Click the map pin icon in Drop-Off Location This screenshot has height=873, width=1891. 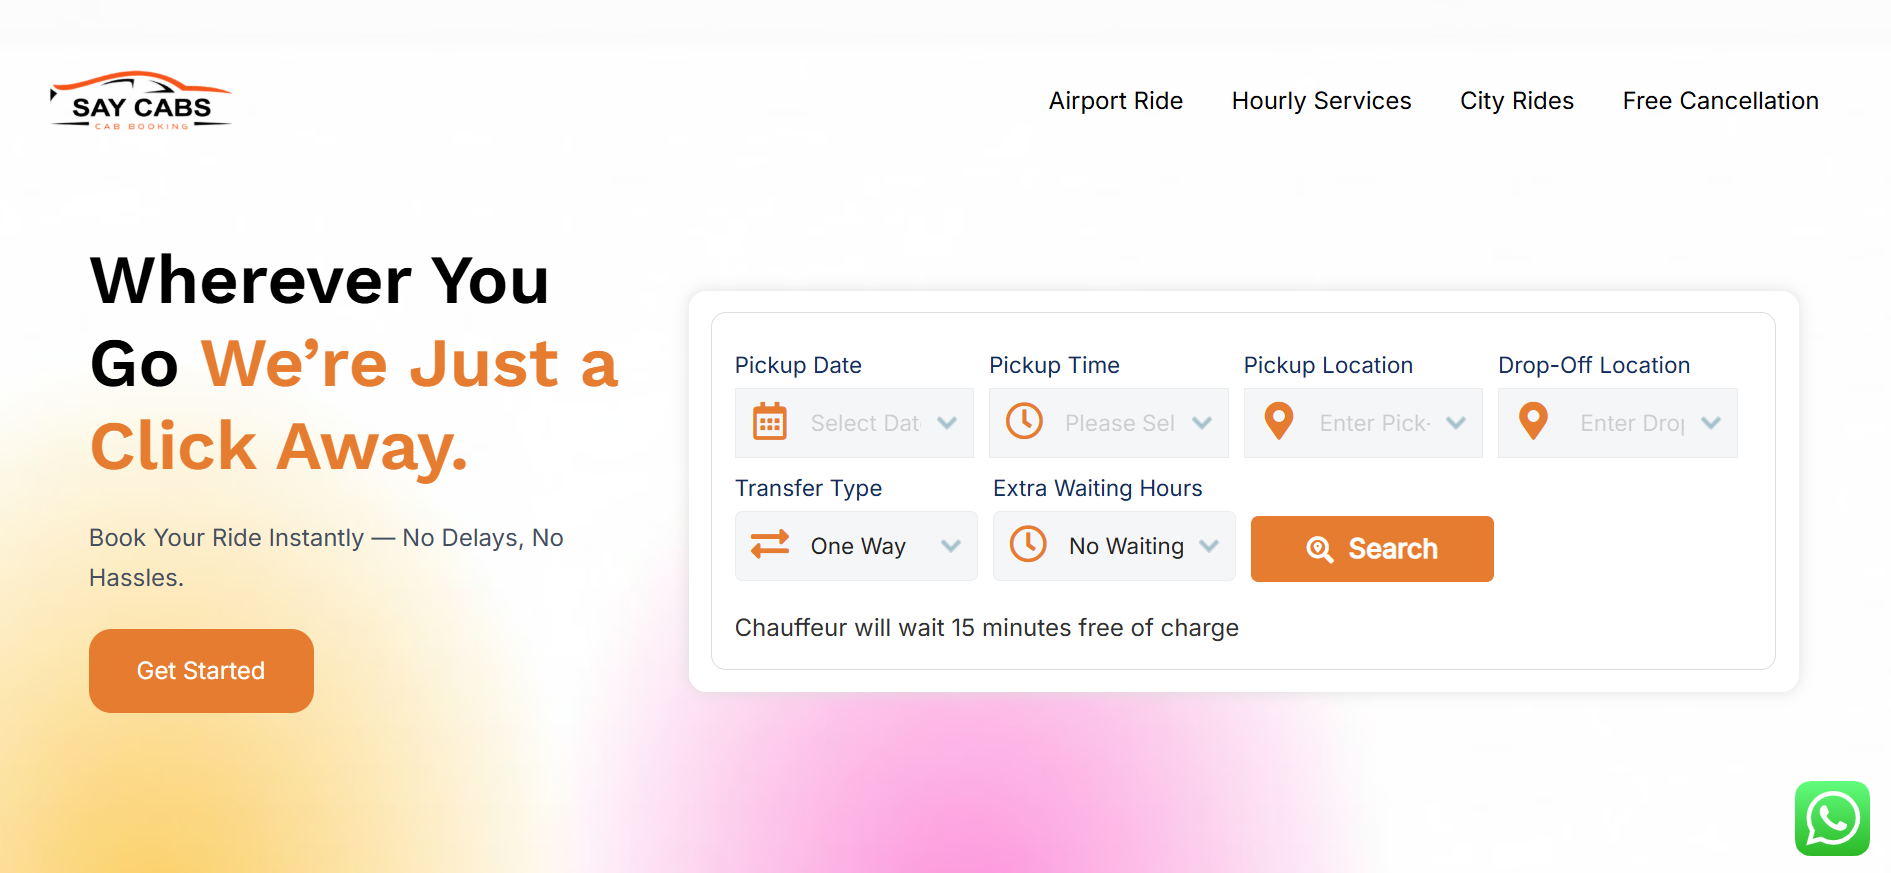pyautogui.click(x=1533, y=421)
